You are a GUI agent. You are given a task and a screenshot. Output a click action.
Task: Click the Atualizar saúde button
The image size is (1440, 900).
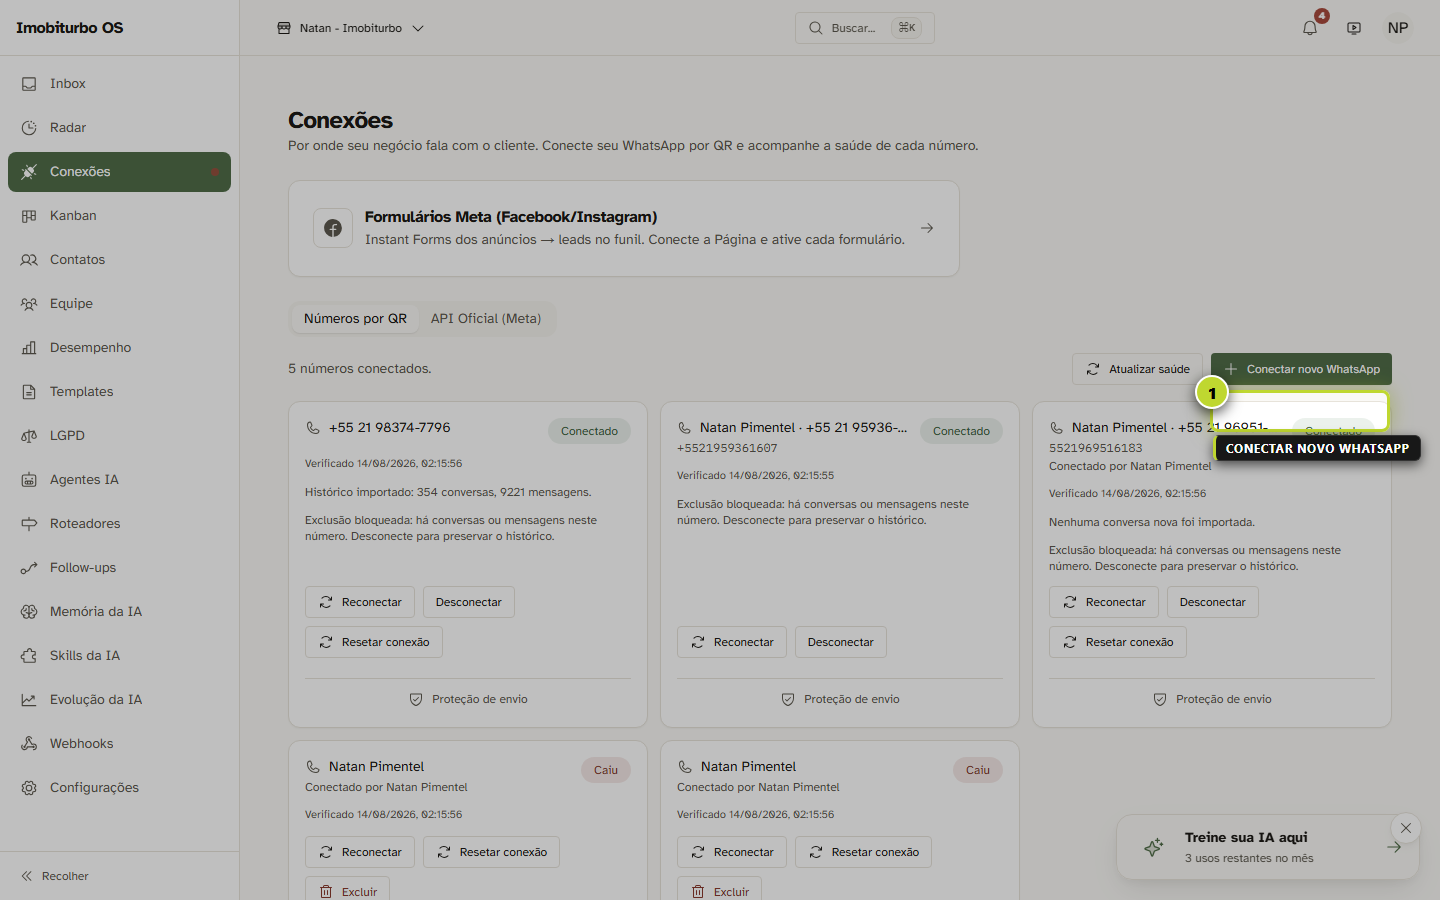tap(1138, 369)
